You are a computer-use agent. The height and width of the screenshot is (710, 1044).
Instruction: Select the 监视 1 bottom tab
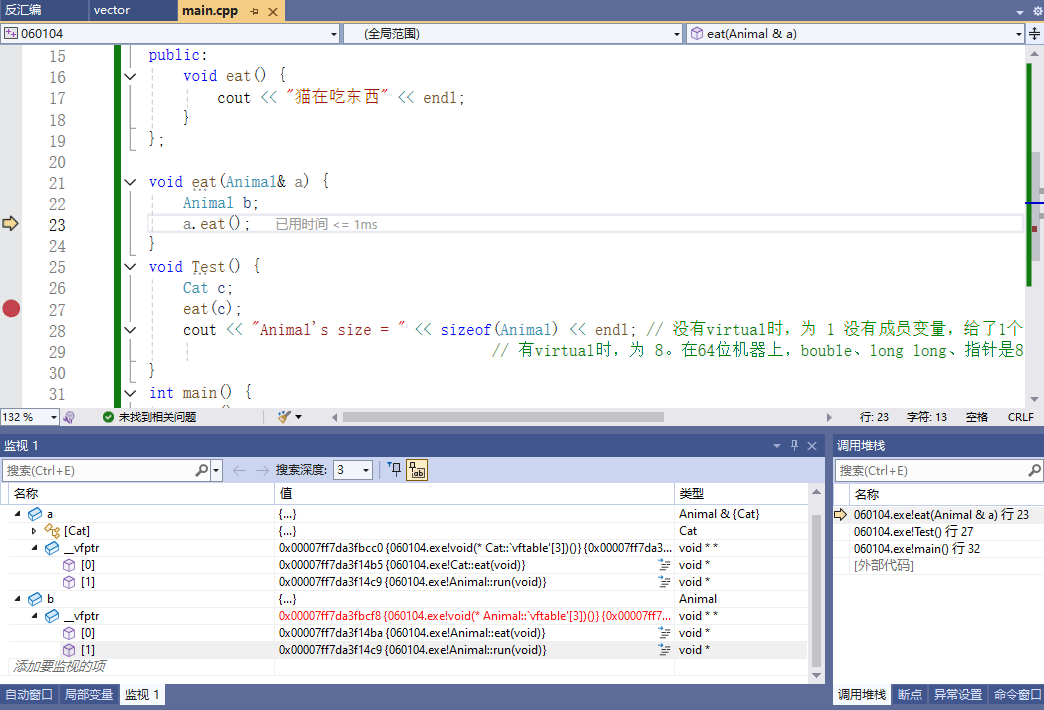point(142,695)
